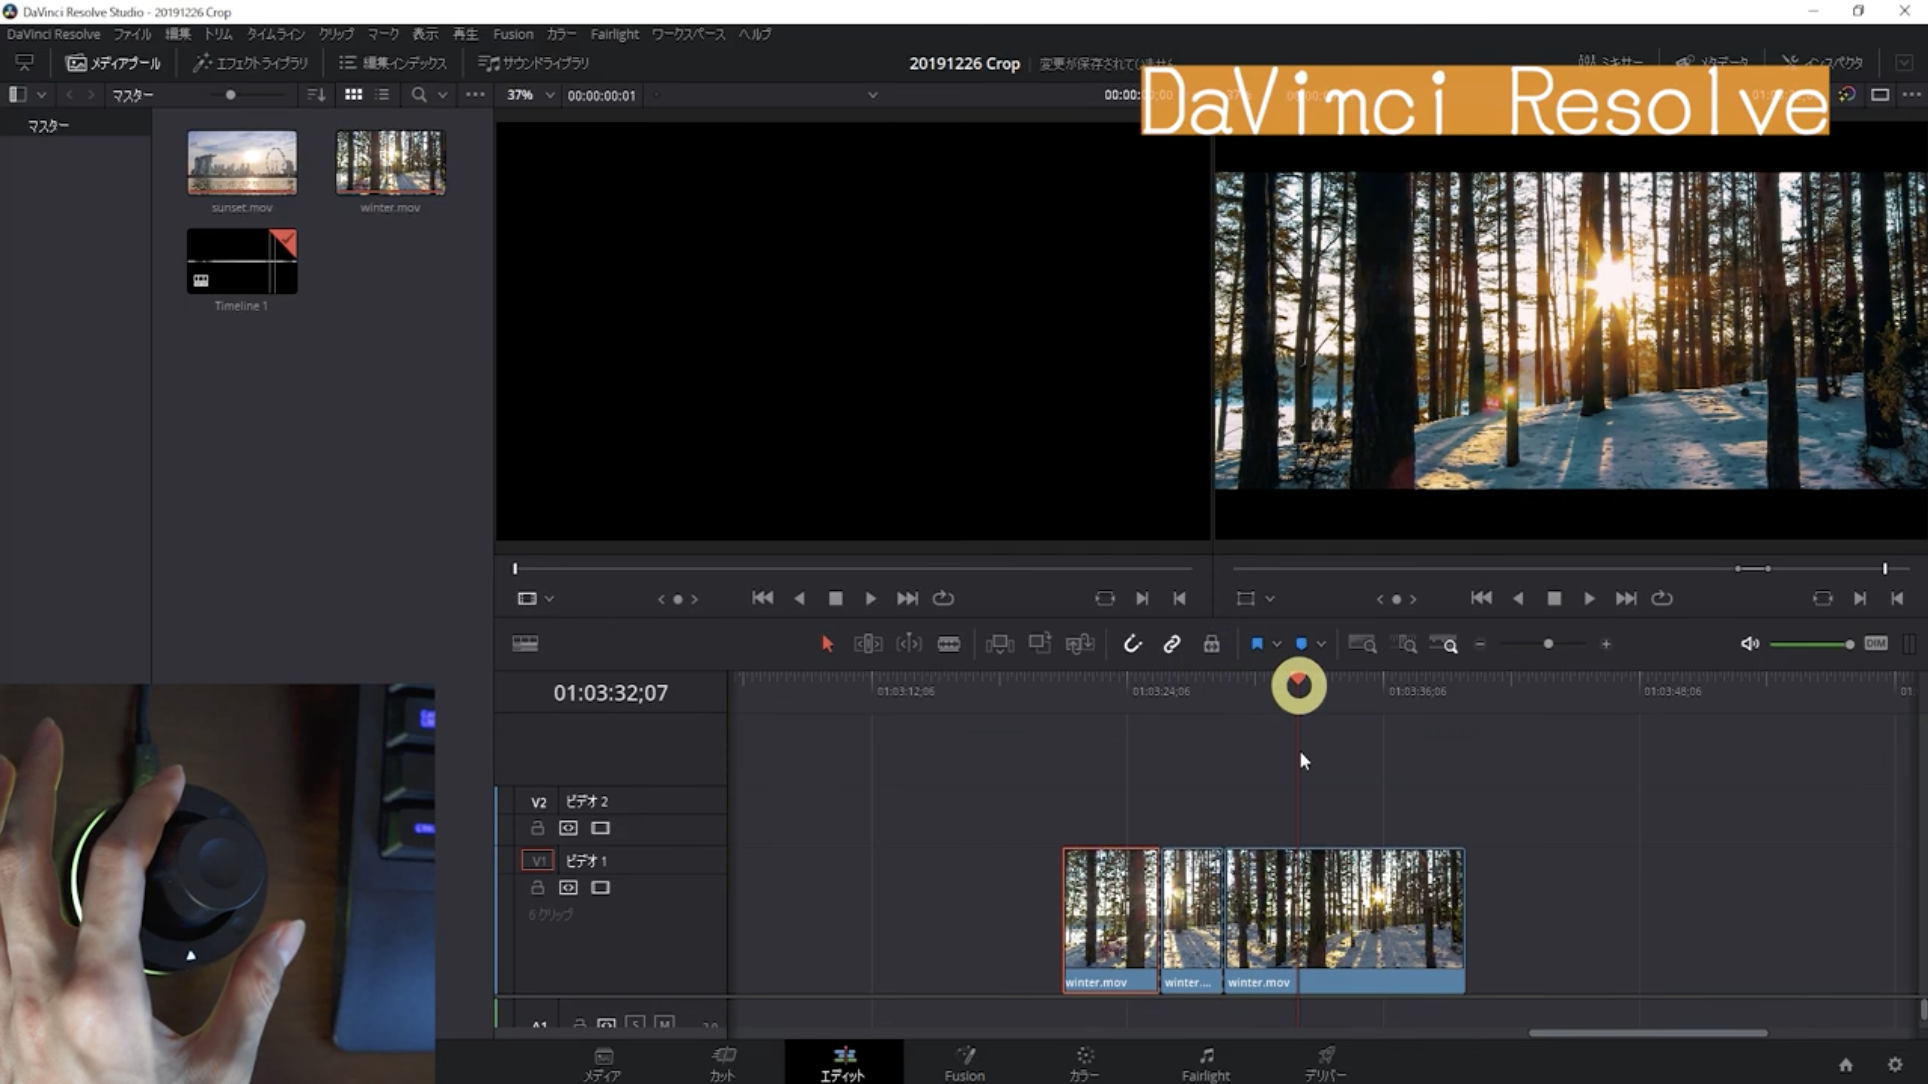Click the replace clip icon
Image resolution: width=1928 pixels, height=1084 pixels.
pos(1080,644)
